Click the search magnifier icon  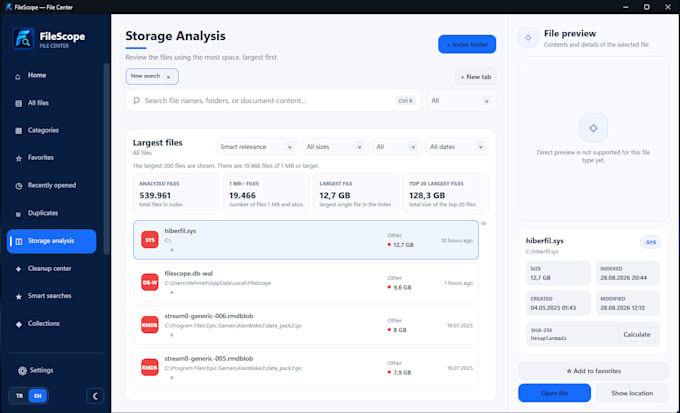(136, 101)
